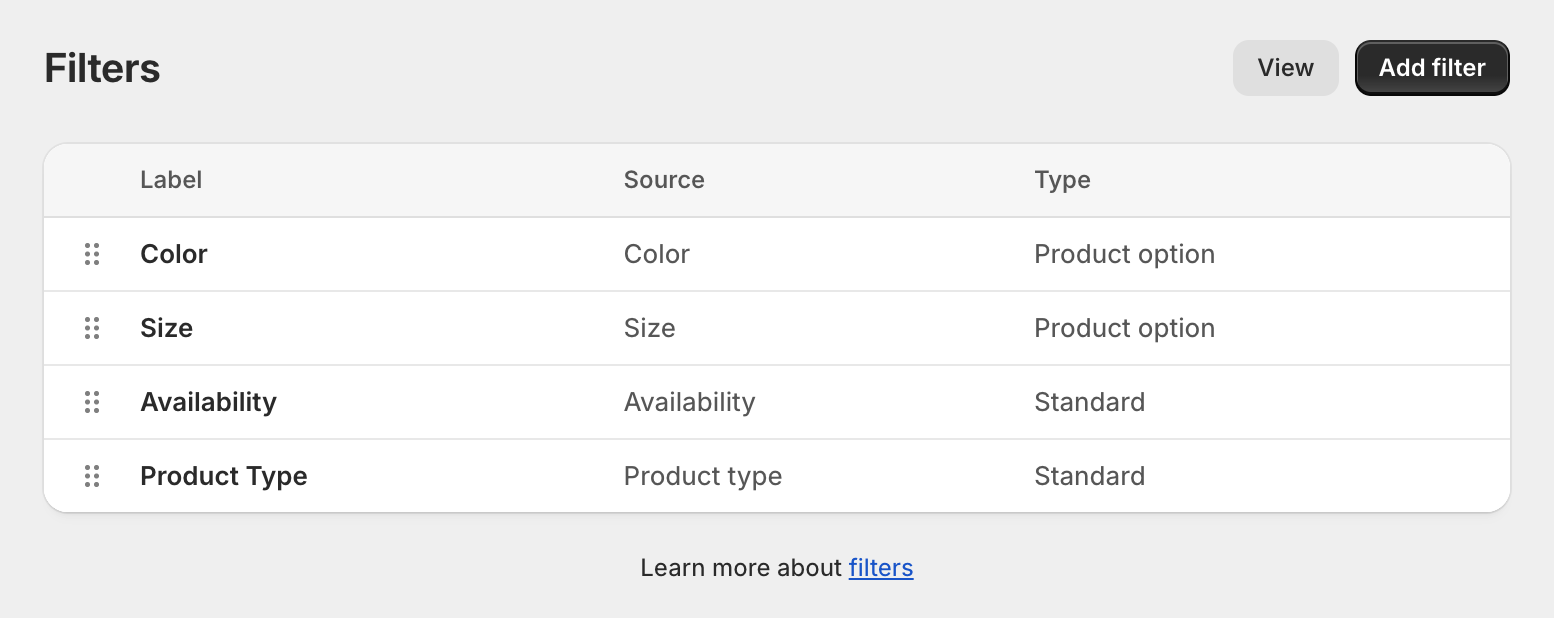1554x618 pixels.
Task: Open the Size filter label
Action: coord(166,328)
